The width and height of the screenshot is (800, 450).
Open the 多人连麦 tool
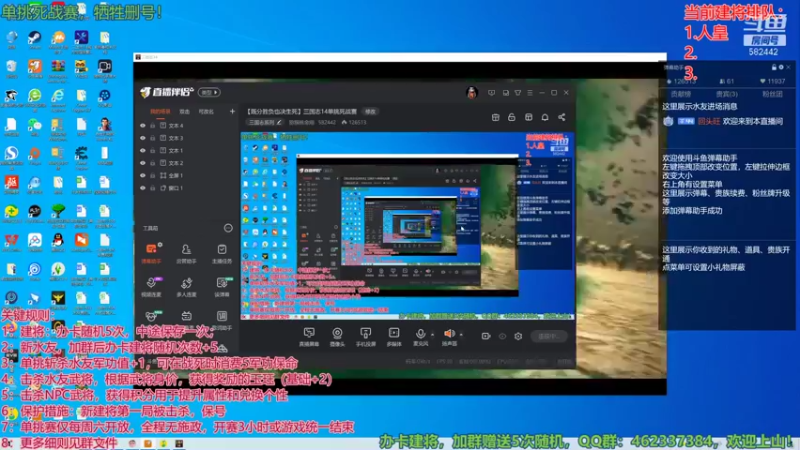[x=186, y=287]
